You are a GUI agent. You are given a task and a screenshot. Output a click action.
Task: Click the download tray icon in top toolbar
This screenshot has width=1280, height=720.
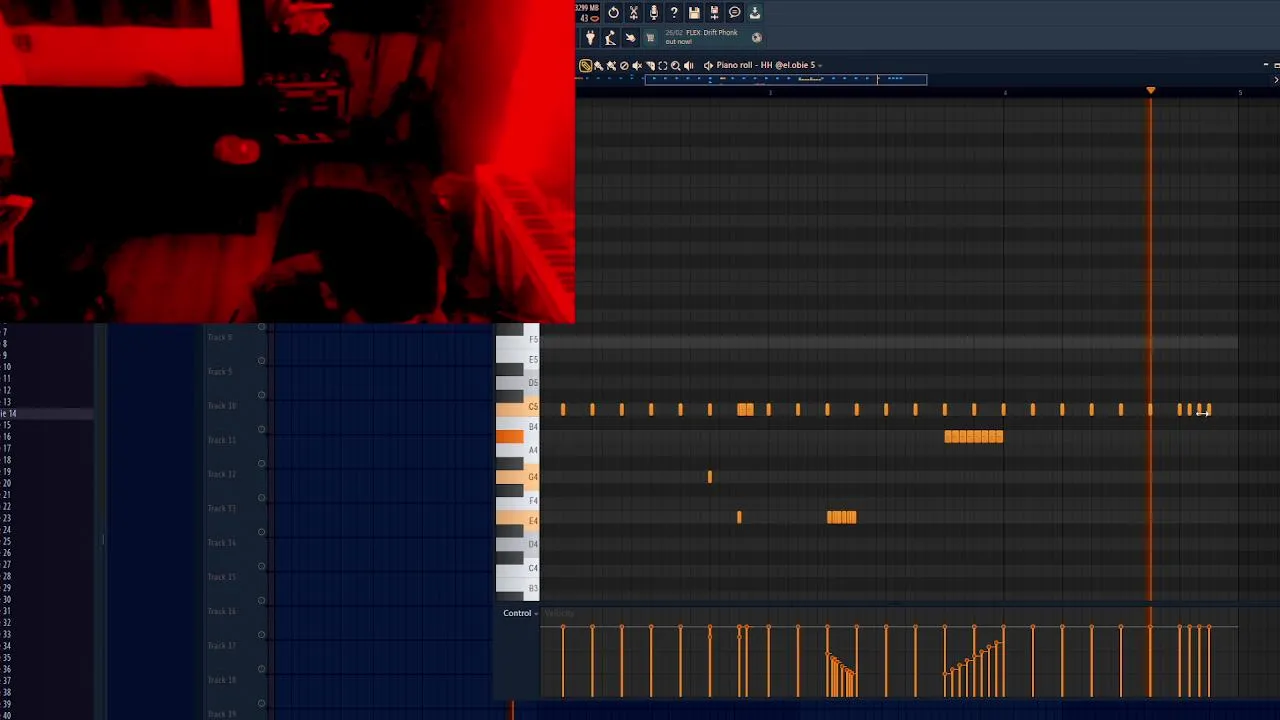(x=755, y=12)
